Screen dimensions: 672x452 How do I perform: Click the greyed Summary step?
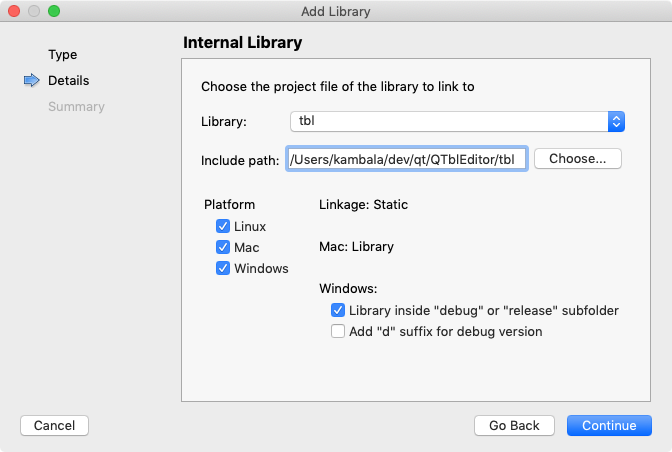pos(76,106)
